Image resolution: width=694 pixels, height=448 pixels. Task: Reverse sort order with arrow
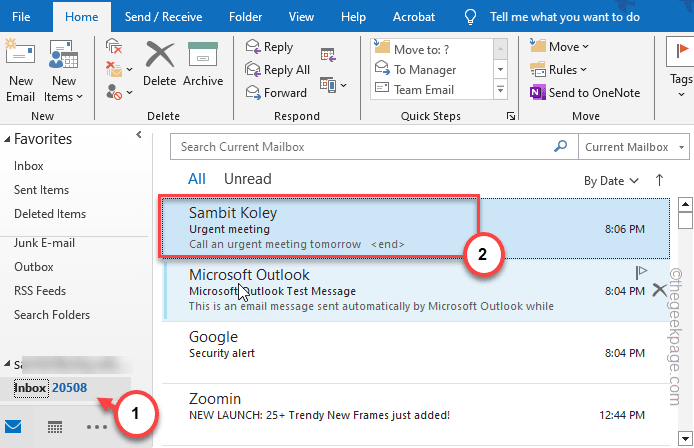659,180
